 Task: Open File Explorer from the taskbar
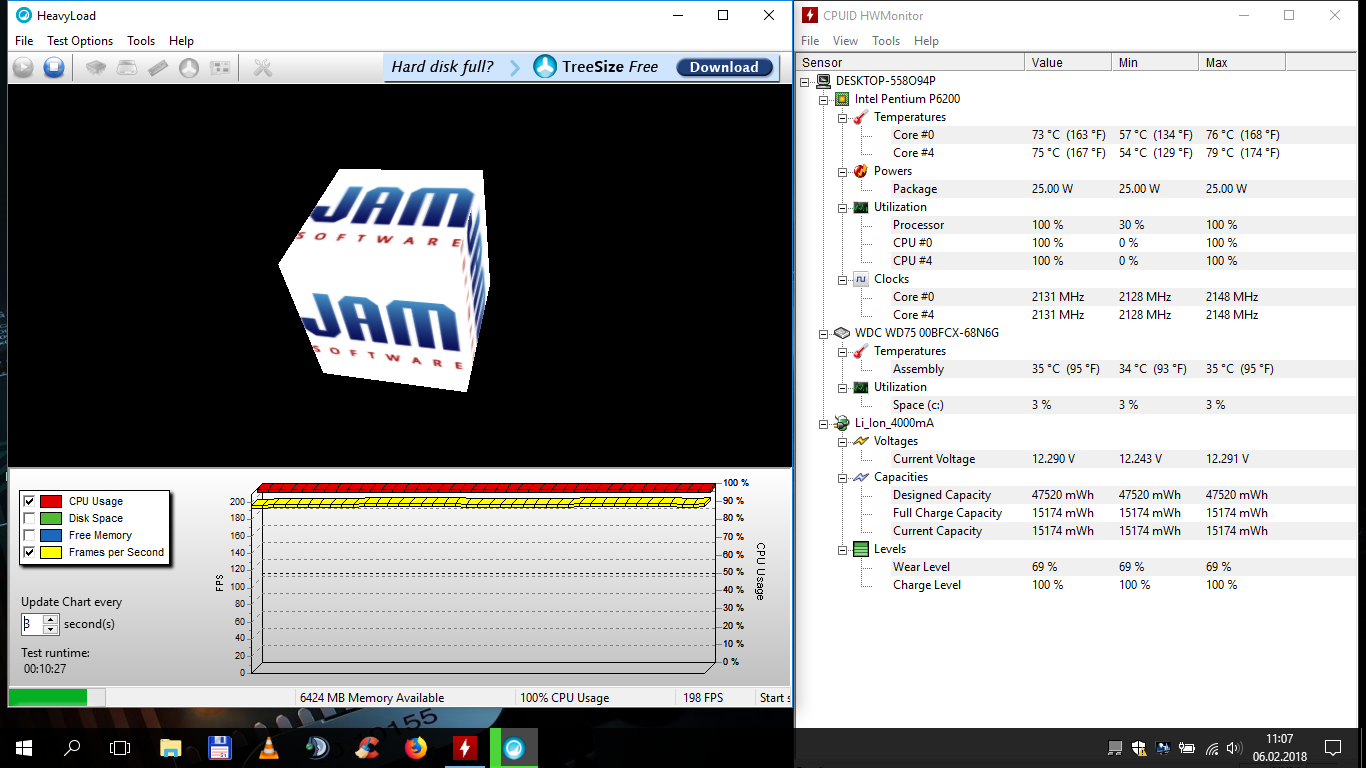[x=170, y=747]
